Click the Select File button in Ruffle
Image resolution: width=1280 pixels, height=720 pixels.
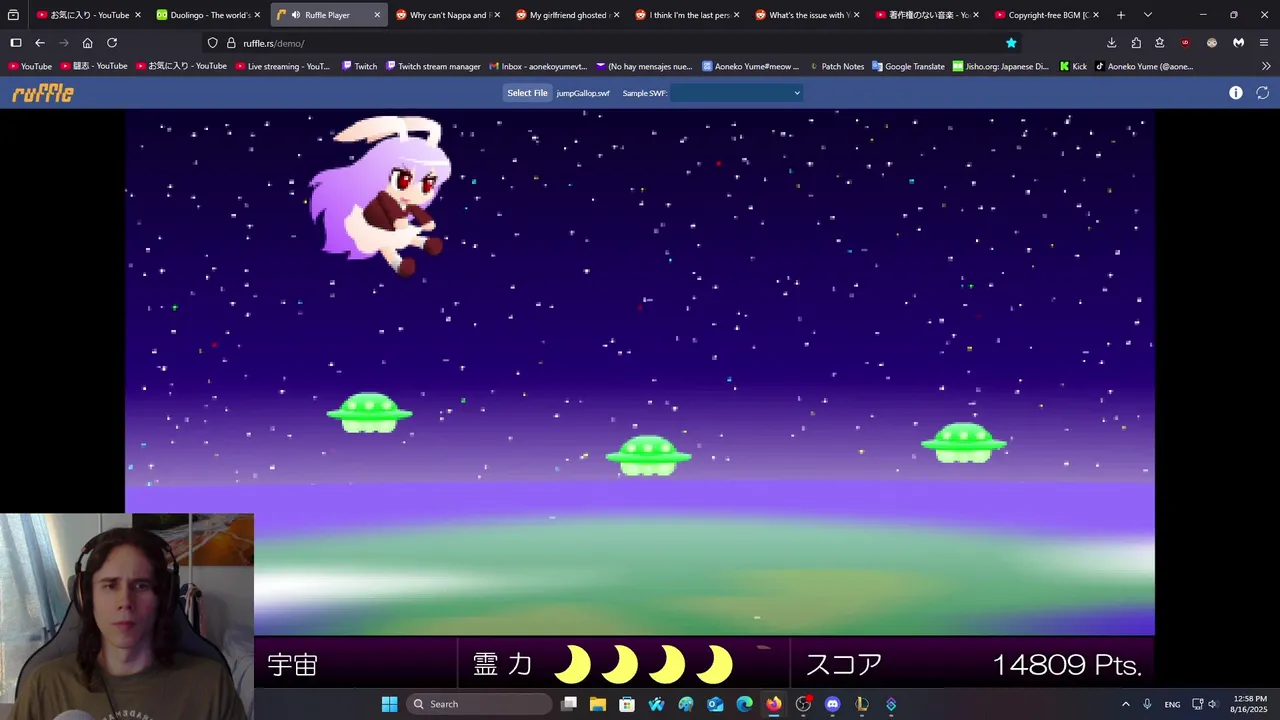click(x=527, y=93)
